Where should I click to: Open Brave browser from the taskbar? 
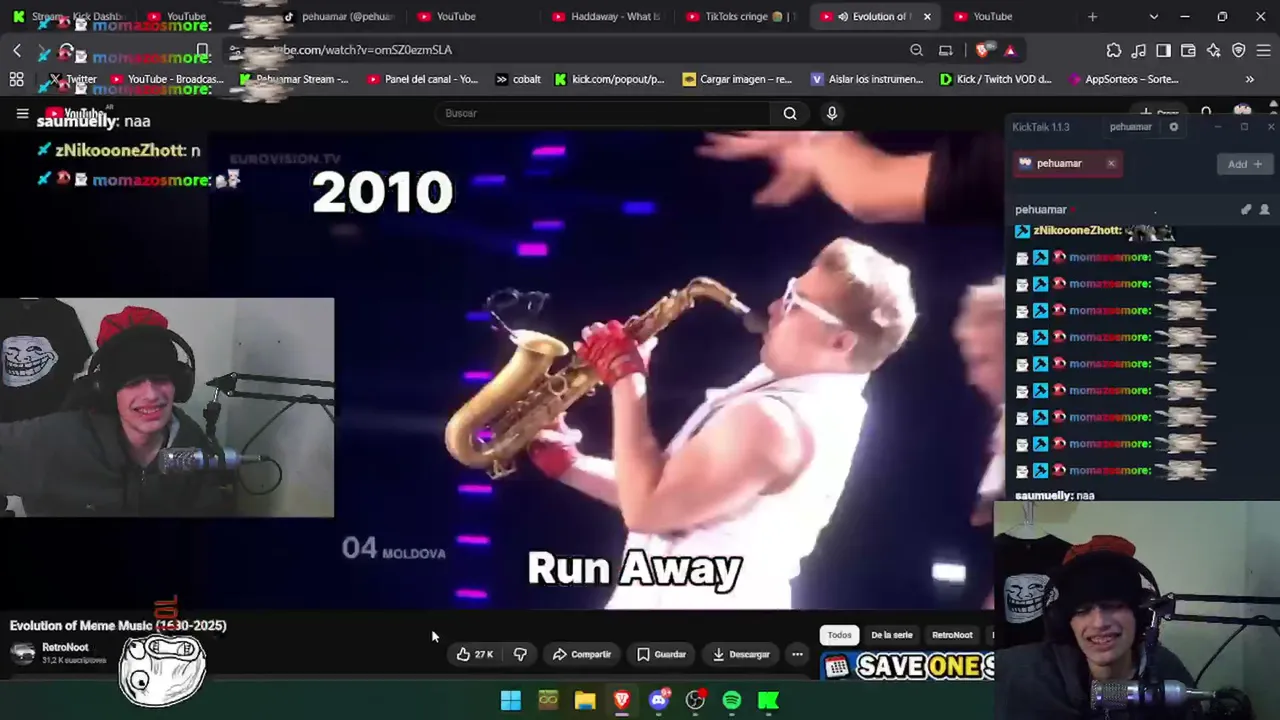click(622, 700)
